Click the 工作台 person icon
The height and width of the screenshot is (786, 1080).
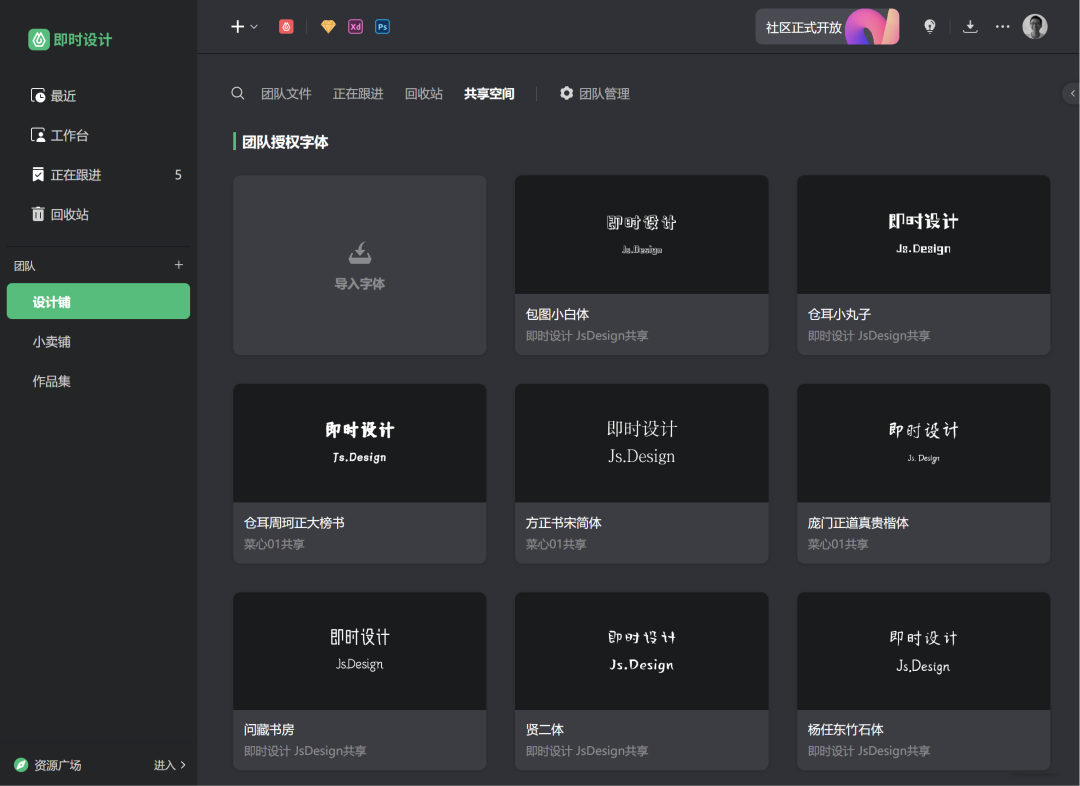(38, 135)
